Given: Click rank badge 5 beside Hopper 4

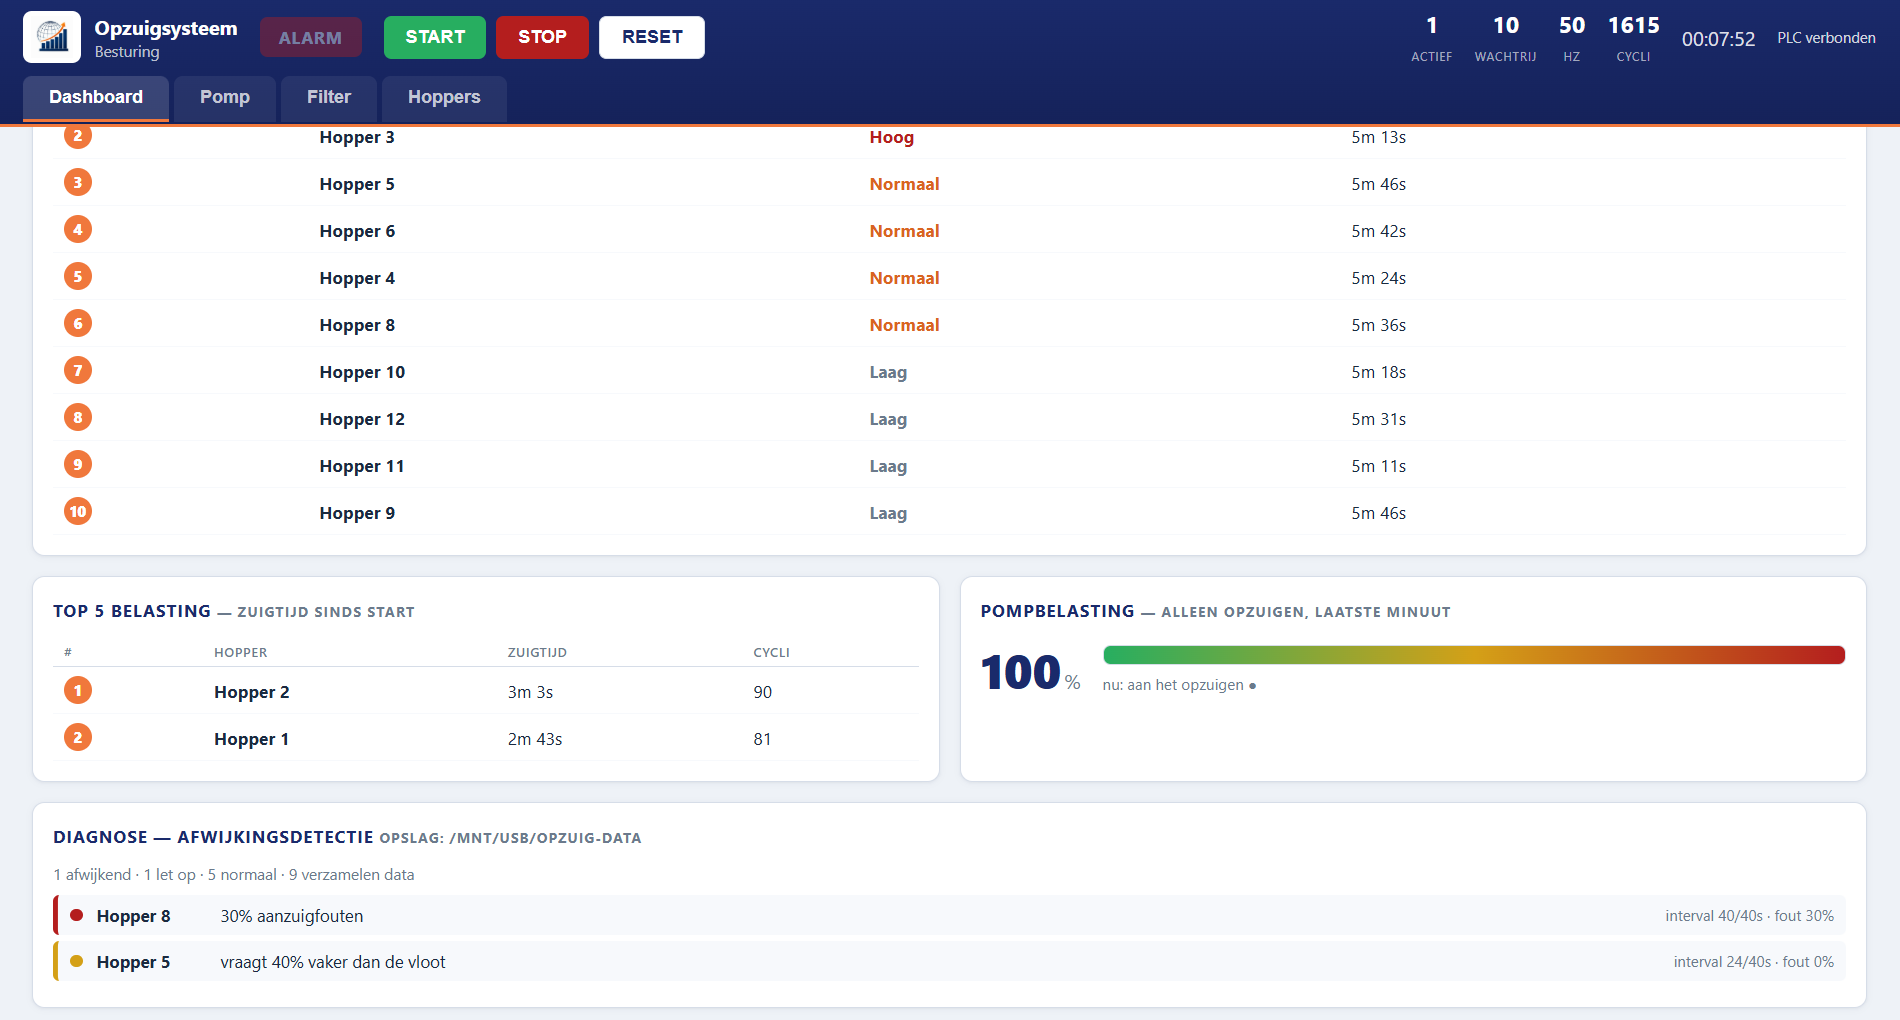Looking at the screenshot, I should (x=78, y=276).
